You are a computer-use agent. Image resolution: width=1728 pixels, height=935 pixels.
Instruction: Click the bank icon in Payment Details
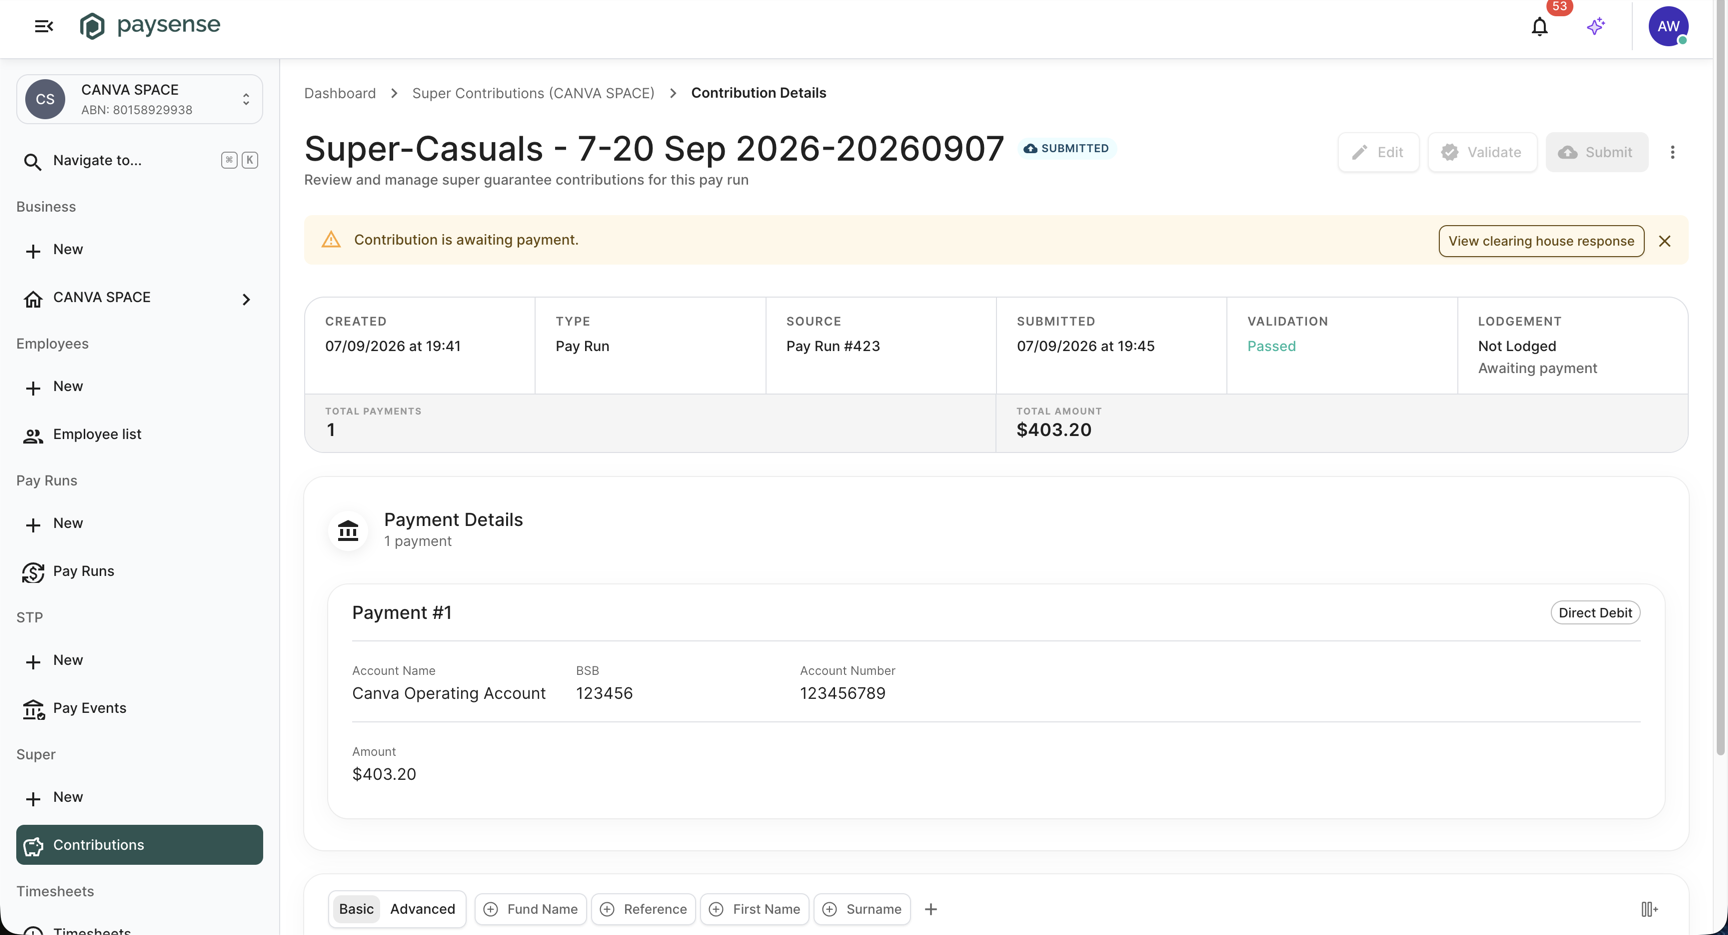(x=348, y=530)
